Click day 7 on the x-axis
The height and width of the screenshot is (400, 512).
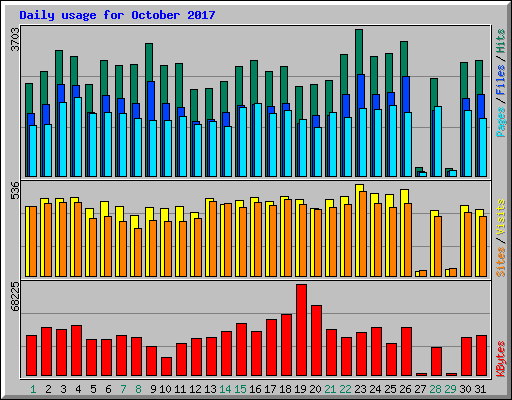pyautogui.click(x=123, y=389)
